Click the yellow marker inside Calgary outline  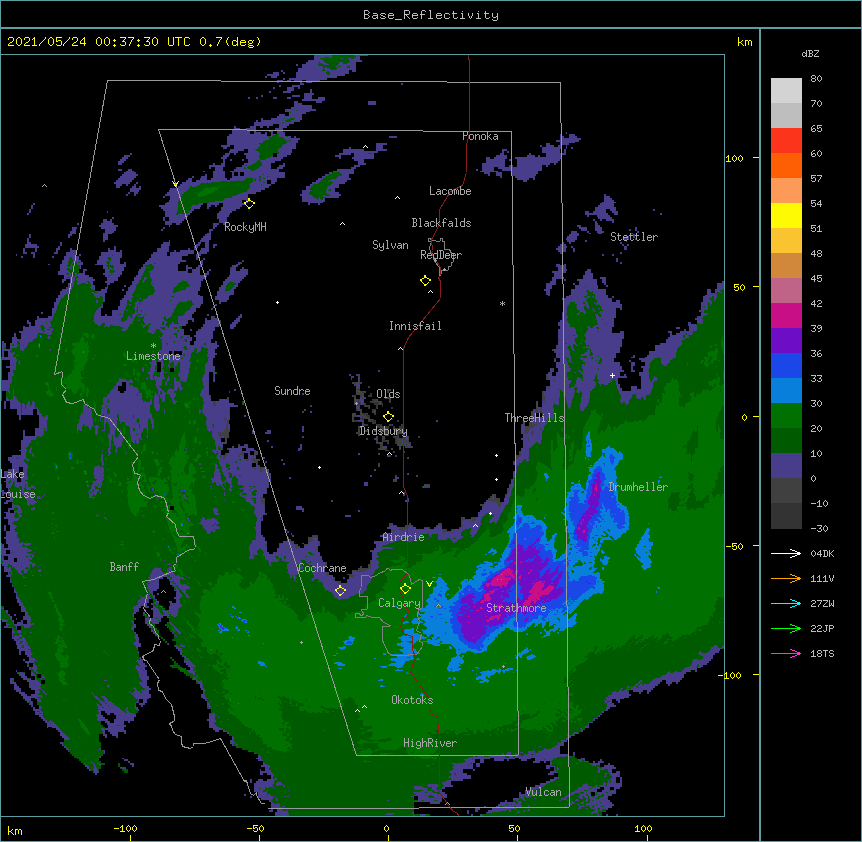tap(405, 589)
